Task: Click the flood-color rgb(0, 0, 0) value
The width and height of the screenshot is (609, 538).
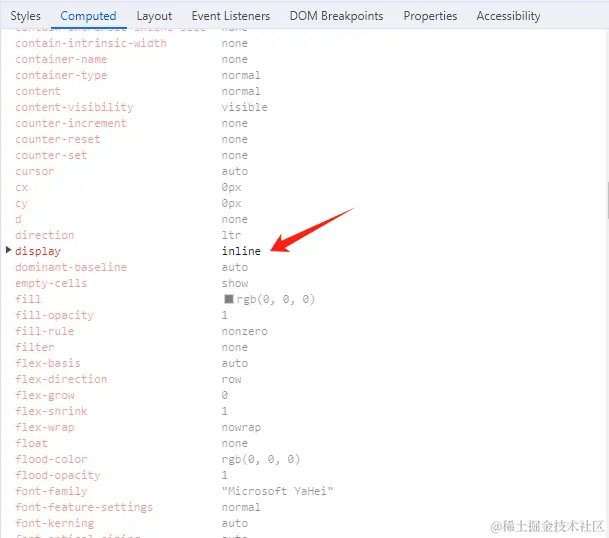Action: [x=261, y=459]
